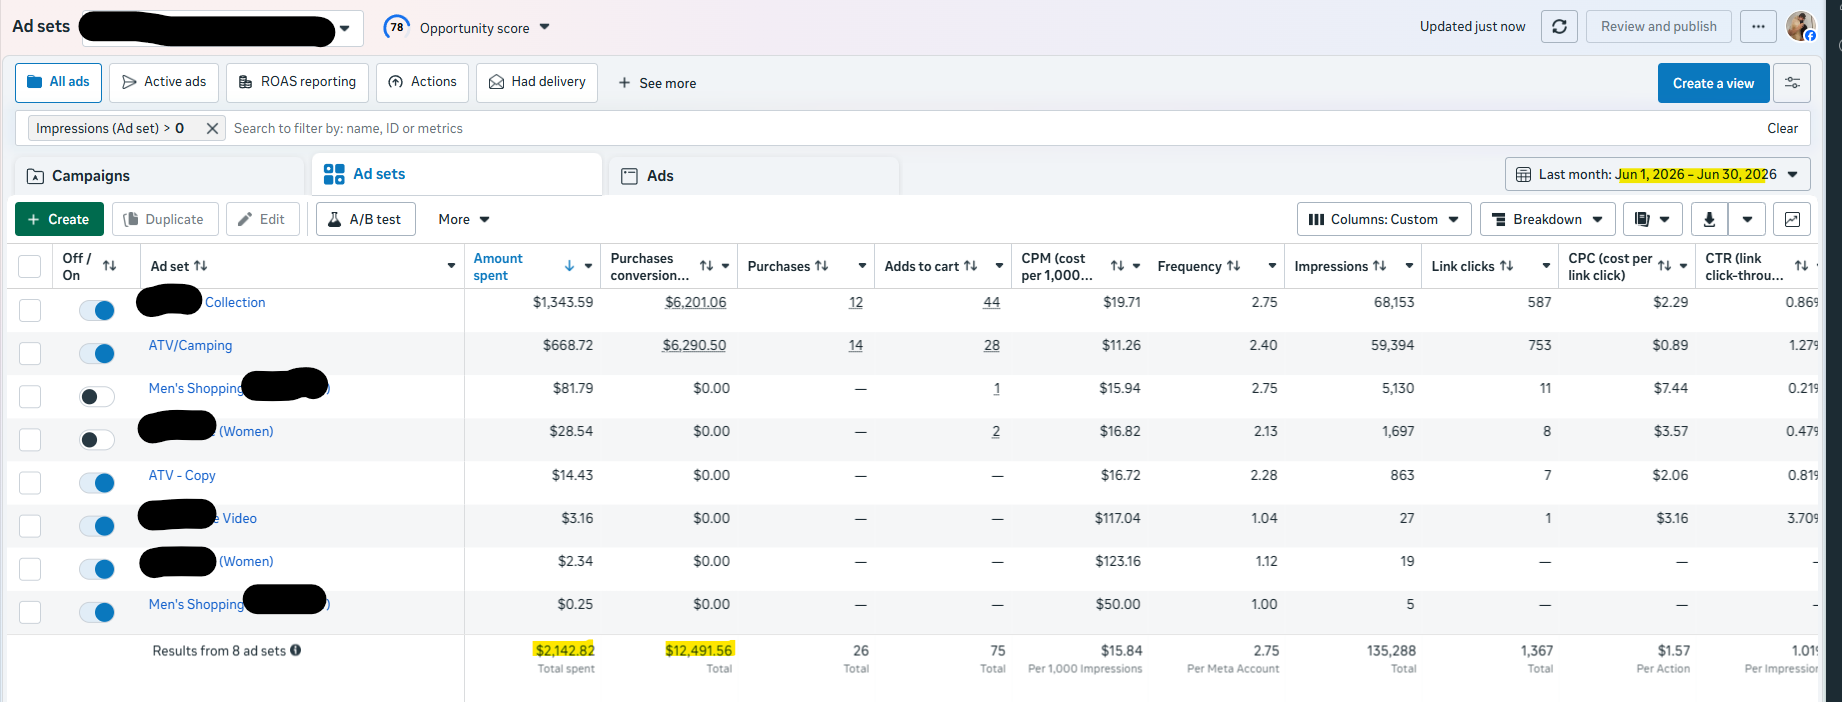Screen dimensions: 1842x702
Task: Open Amount spent column options caret
Action: pos(588,266)
